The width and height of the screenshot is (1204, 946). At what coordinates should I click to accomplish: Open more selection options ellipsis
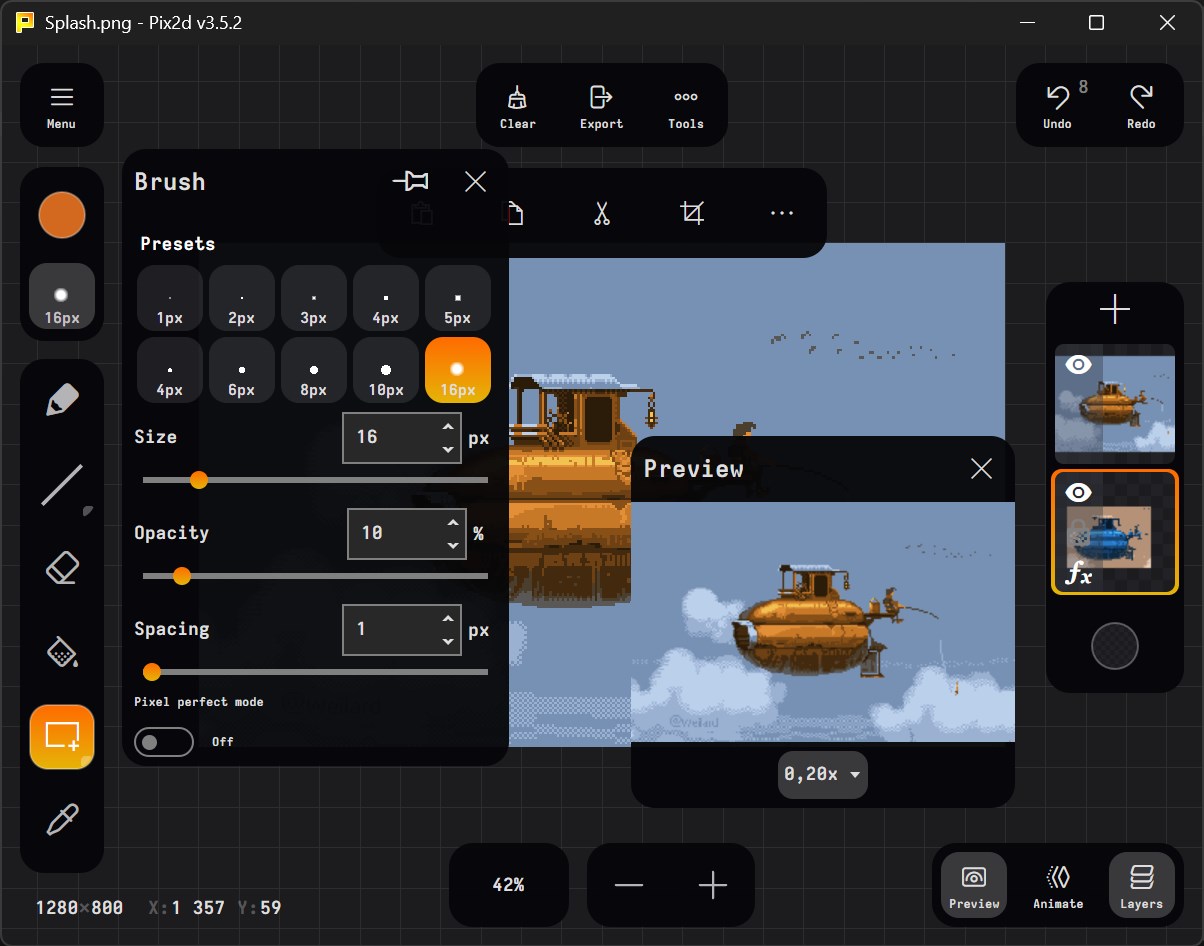coord(782,213)
